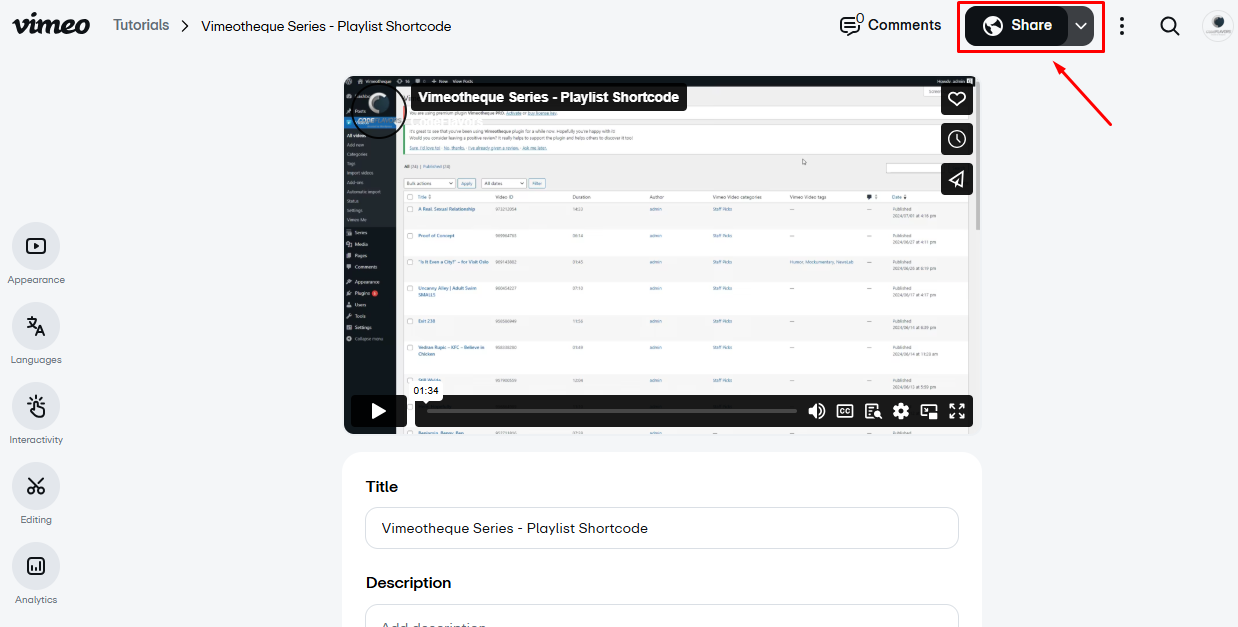Open the Comments panel
The height and width of the screenshot is (627, 1238).
(x=890, y=25)
